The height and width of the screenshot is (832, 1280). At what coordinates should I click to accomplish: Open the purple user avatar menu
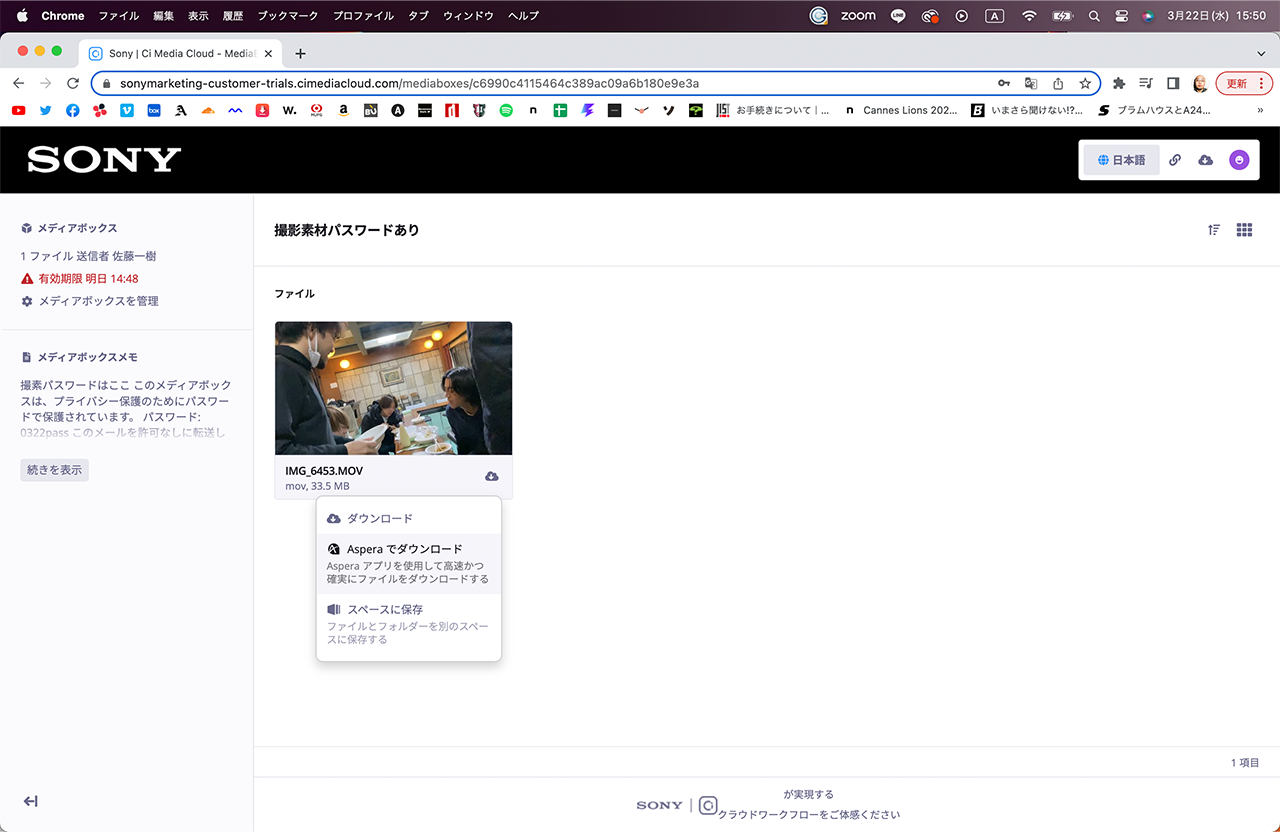1239,160
